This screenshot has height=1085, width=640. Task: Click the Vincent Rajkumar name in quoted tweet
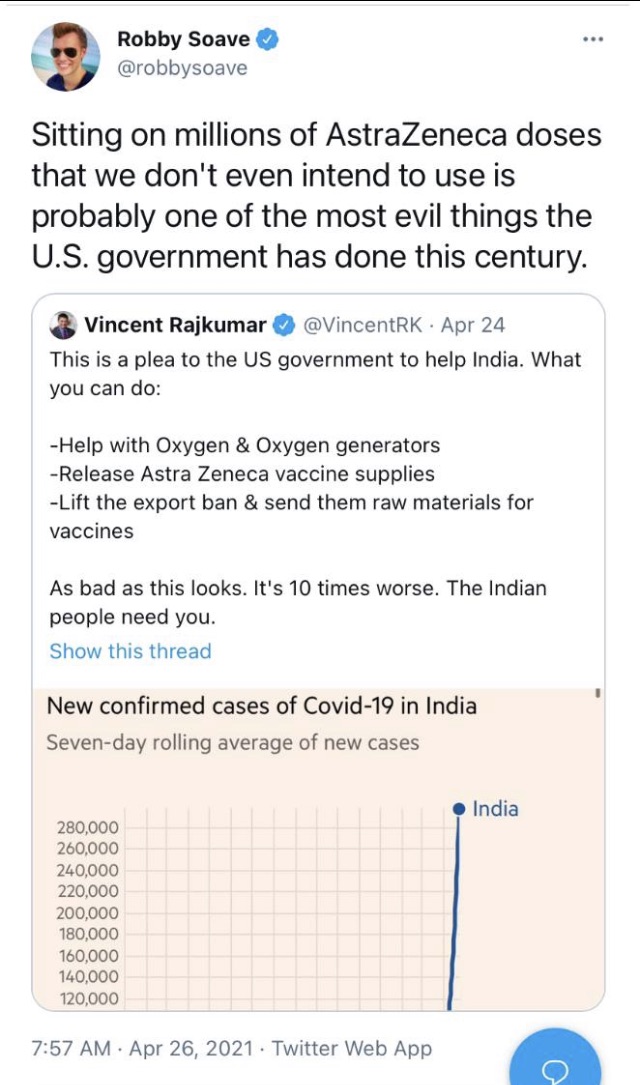(x=175, y=325)
